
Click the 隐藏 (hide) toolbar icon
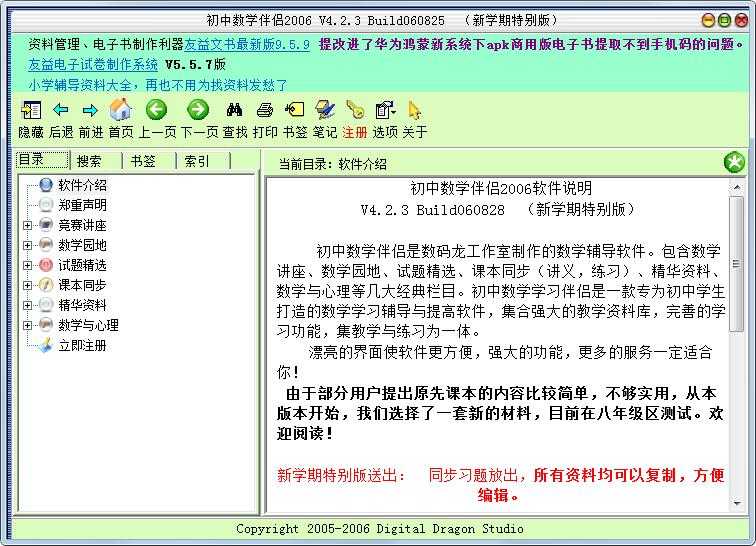tap(31, 110)
